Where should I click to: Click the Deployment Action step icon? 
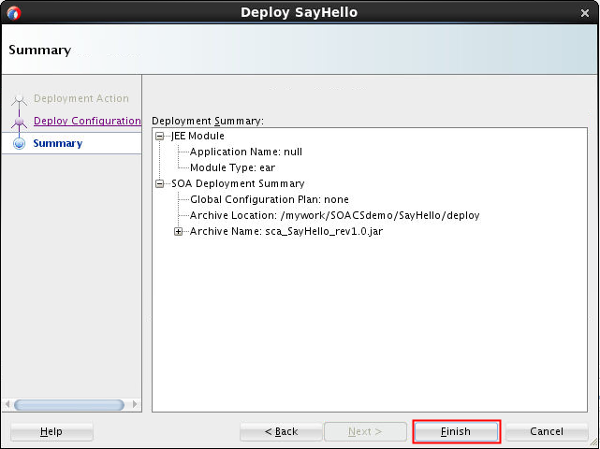tap(19, 99)
